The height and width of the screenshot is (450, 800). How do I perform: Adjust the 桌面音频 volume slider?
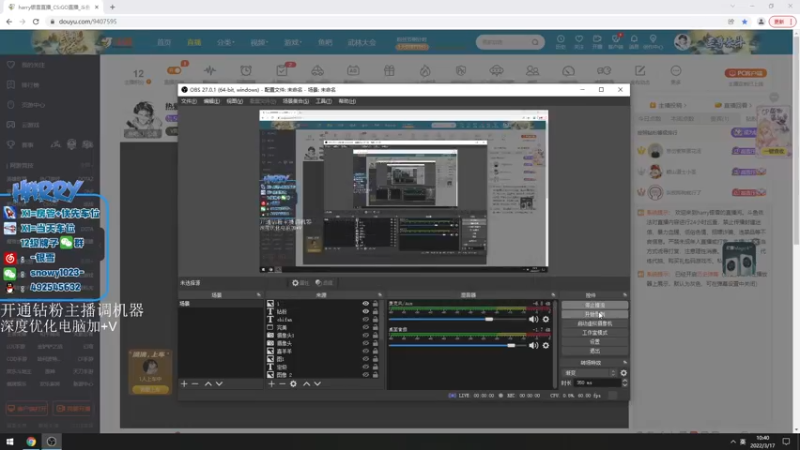[x=457, y=345]
